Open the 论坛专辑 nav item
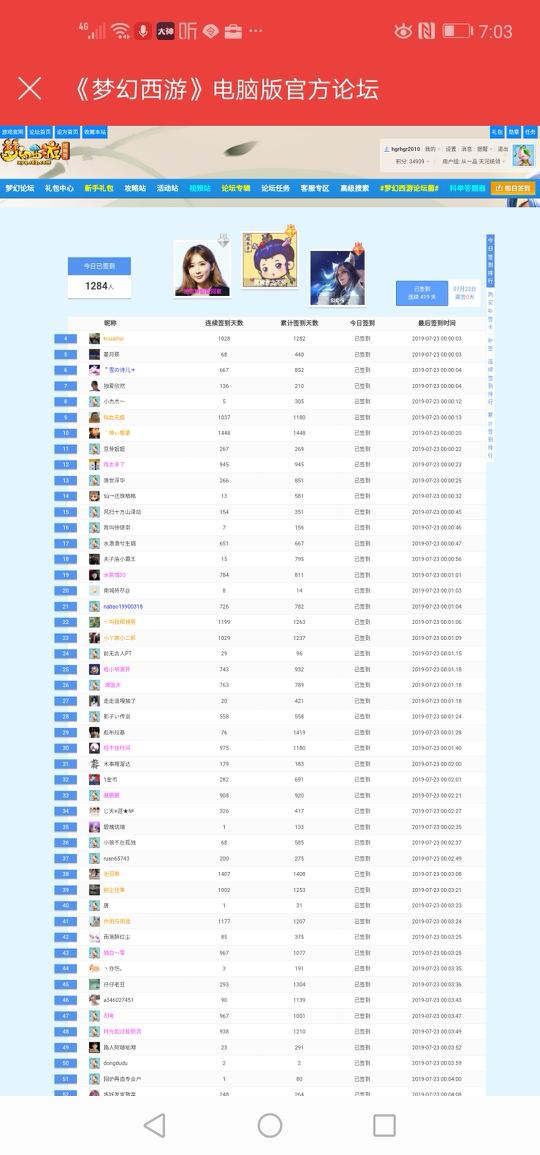The width and height of the screenshot is (540, 1155). [236, 189]
